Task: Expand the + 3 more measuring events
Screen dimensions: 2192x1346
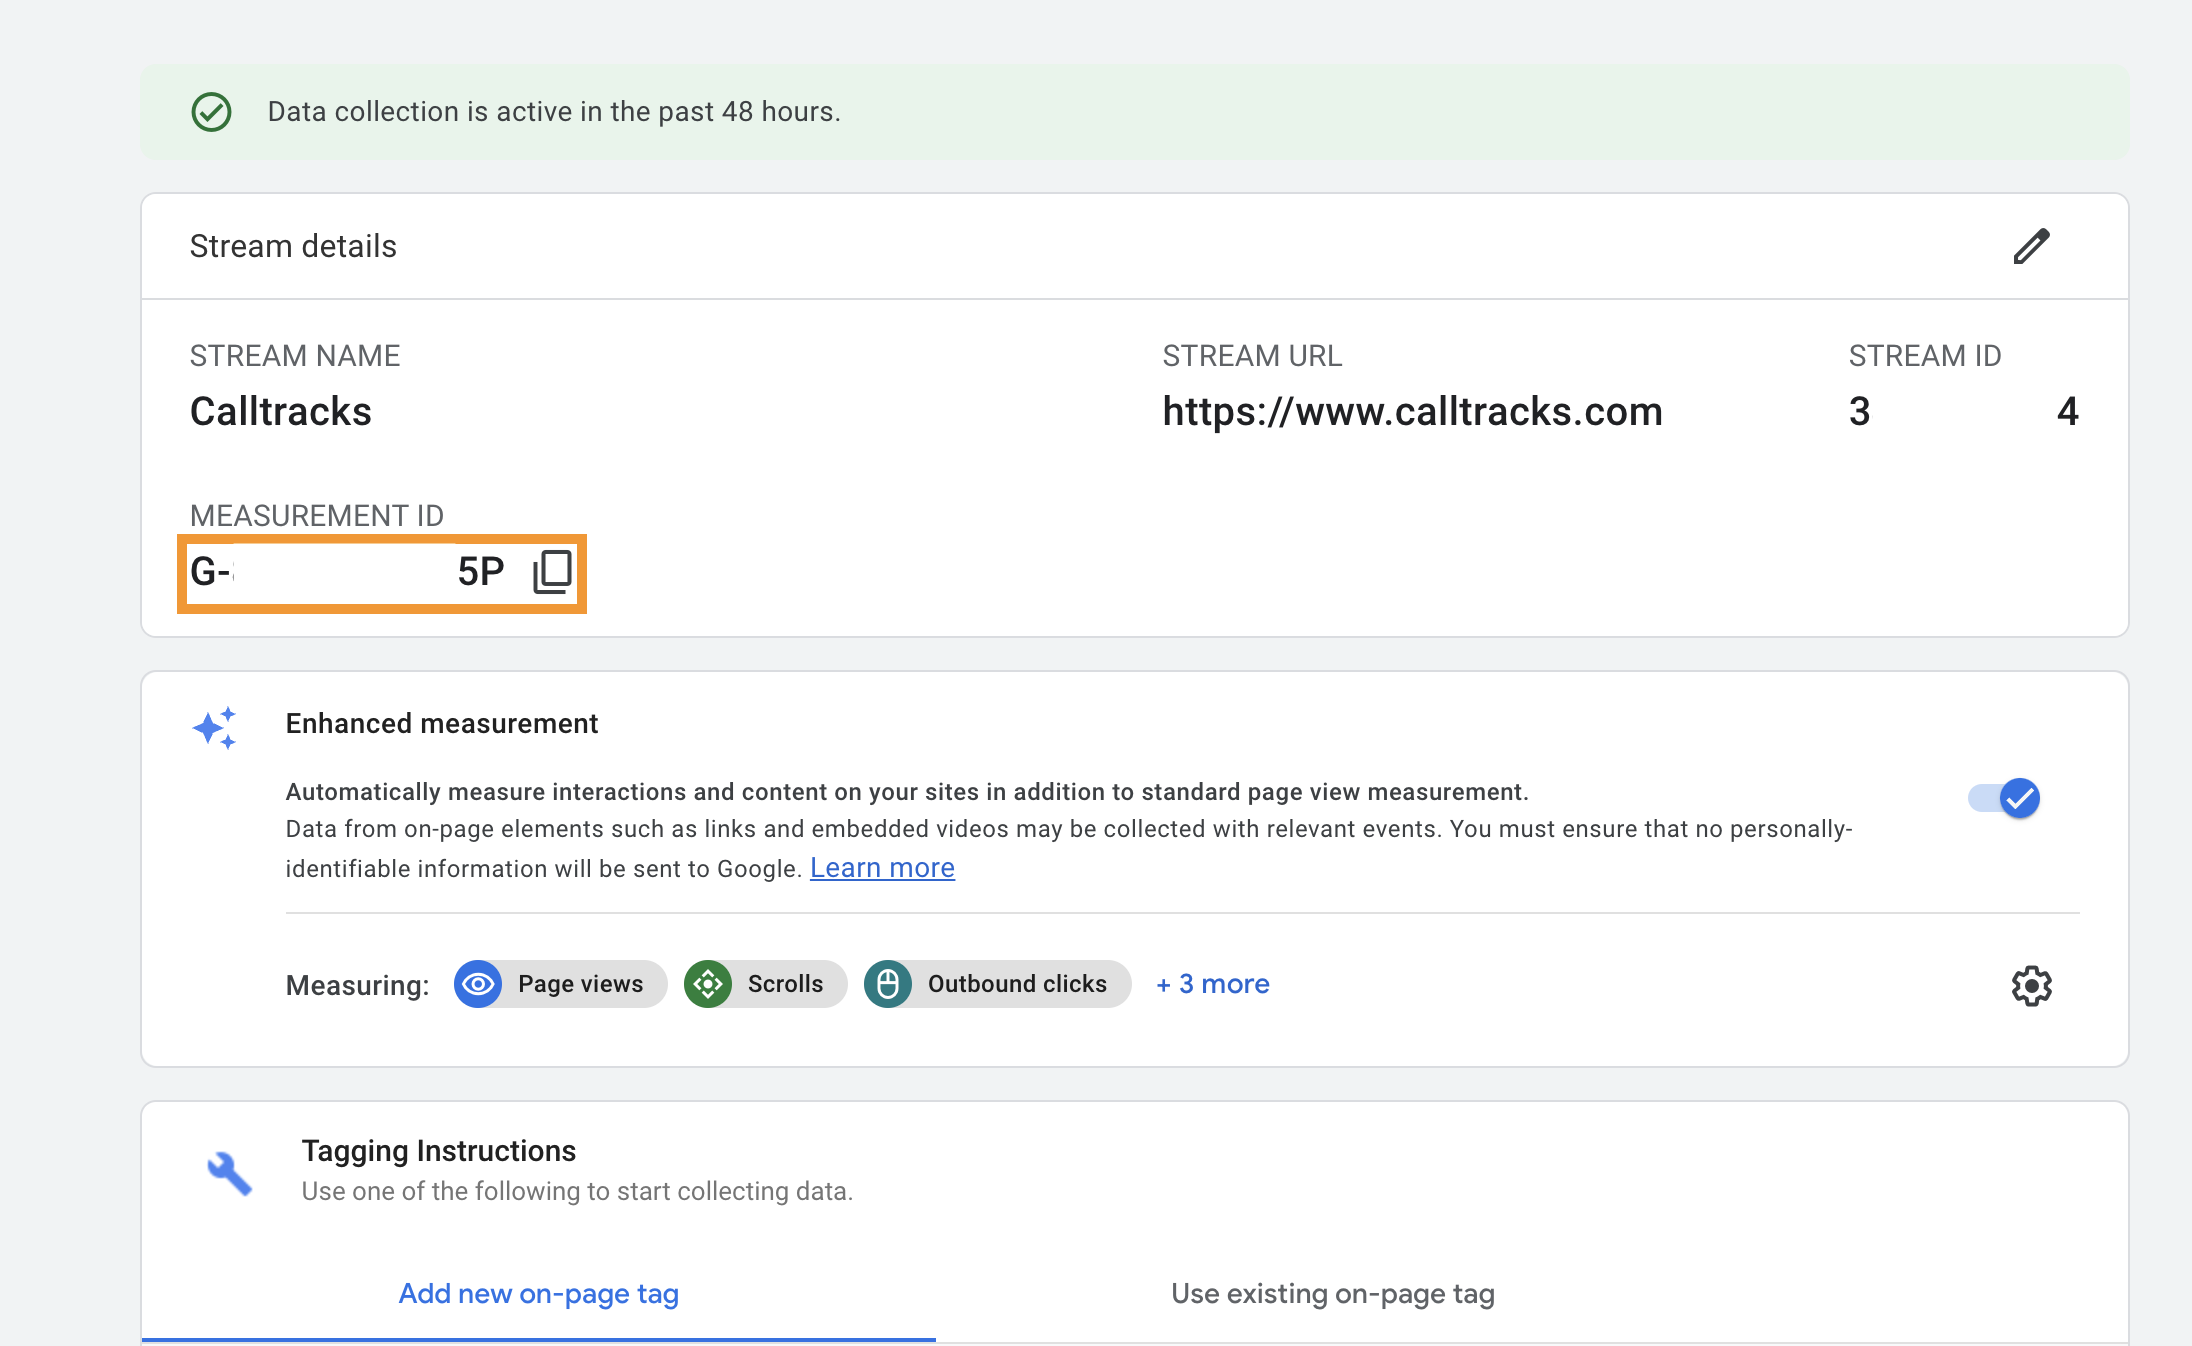Action: click(1212, 984)
